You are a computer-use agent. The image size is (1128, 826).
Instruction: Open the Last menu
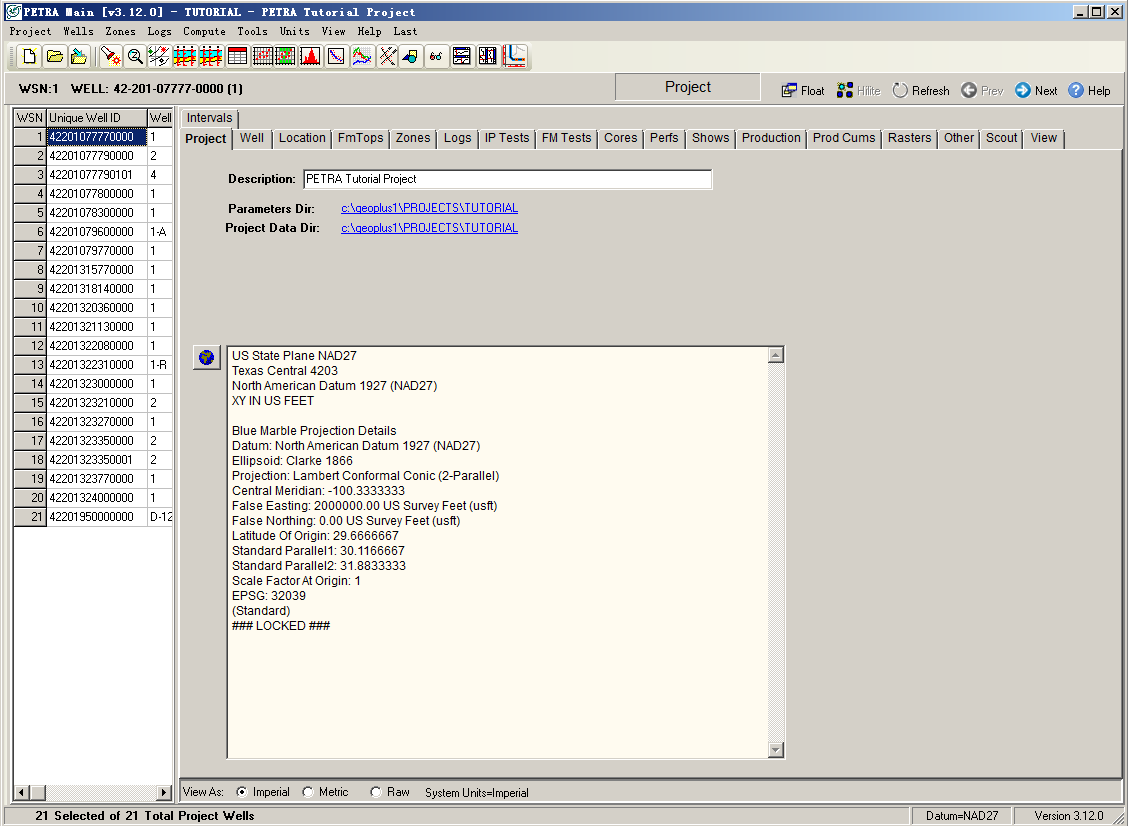pos(405,32)
